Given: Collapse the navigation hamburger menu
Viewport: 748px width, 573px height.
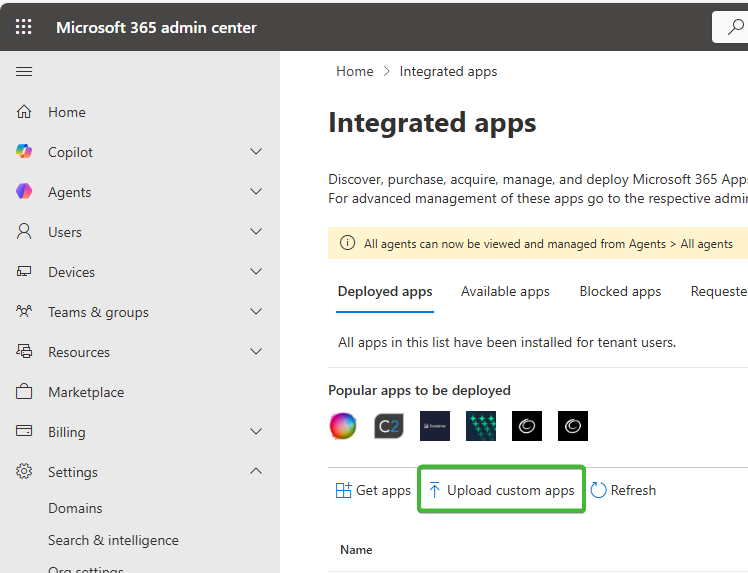Looking at the screenshot, I should tap(24, 71).
